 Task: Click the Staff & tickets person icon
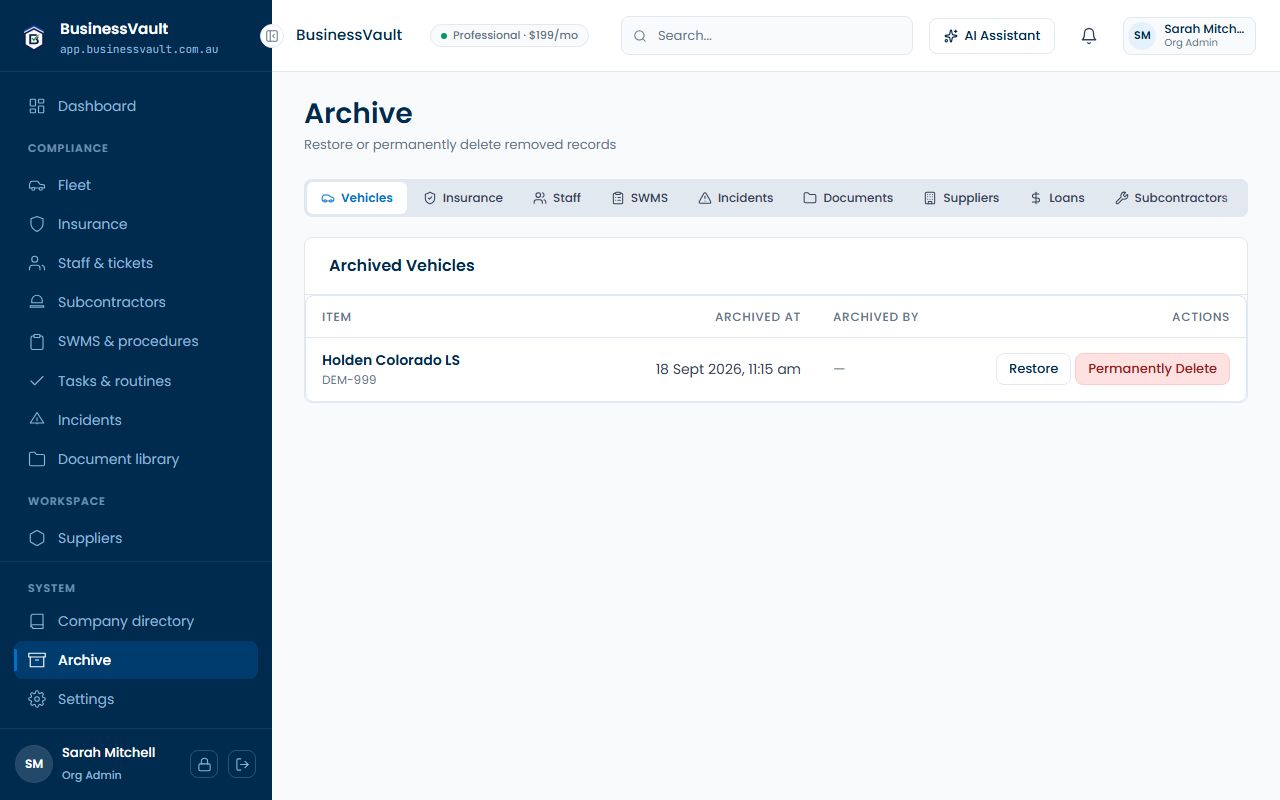[x=37, y=263]
